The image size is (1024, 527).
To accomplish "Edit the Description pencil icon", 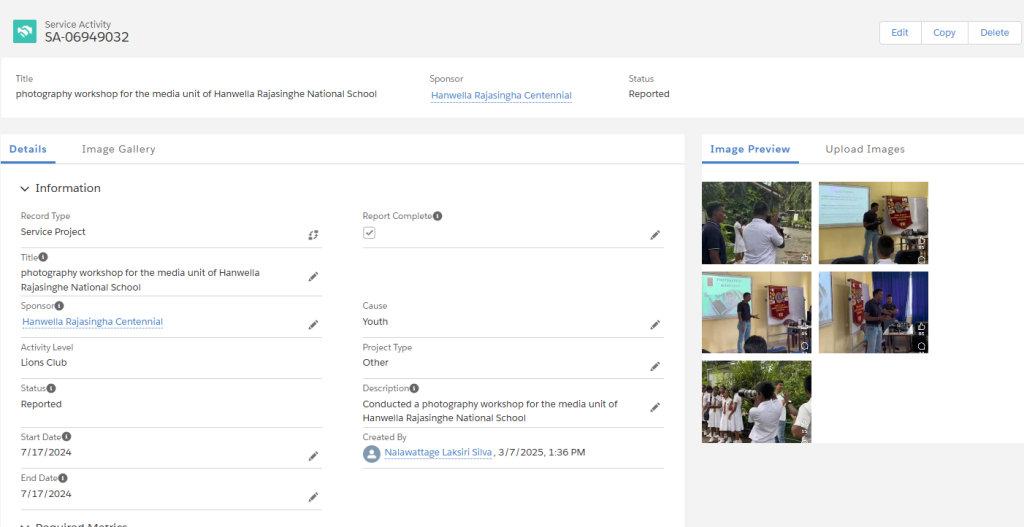I will click(x=655, y=407).
